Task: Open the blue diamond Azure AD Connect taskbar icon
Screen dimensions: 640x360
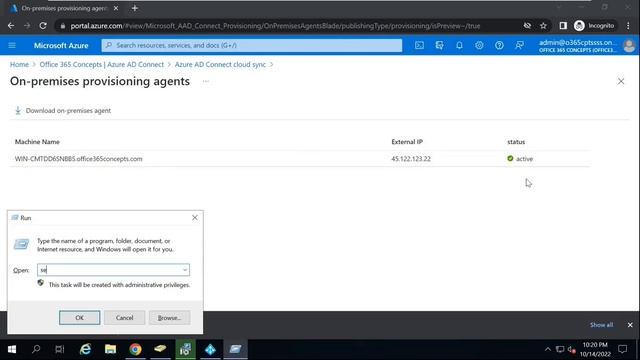Action: (x=210, y=349)
